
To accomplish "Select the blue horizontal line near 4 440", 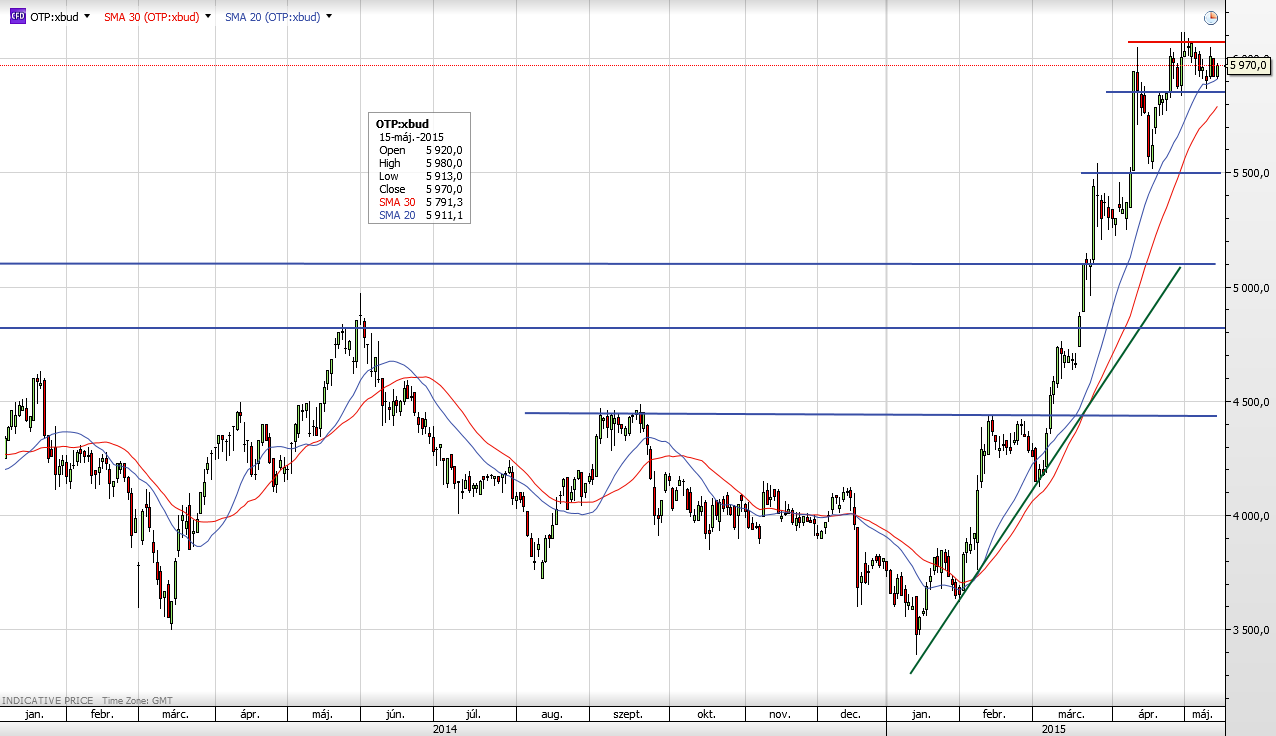I will click(870, 414).
